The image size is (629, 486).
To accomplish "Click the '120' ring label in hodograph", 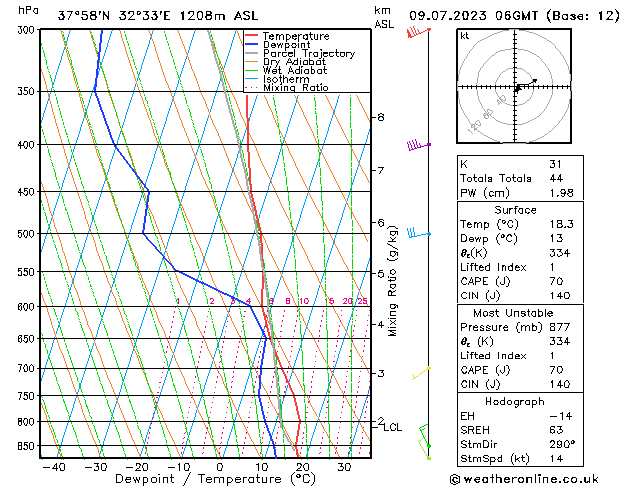I will click(474, 127).
